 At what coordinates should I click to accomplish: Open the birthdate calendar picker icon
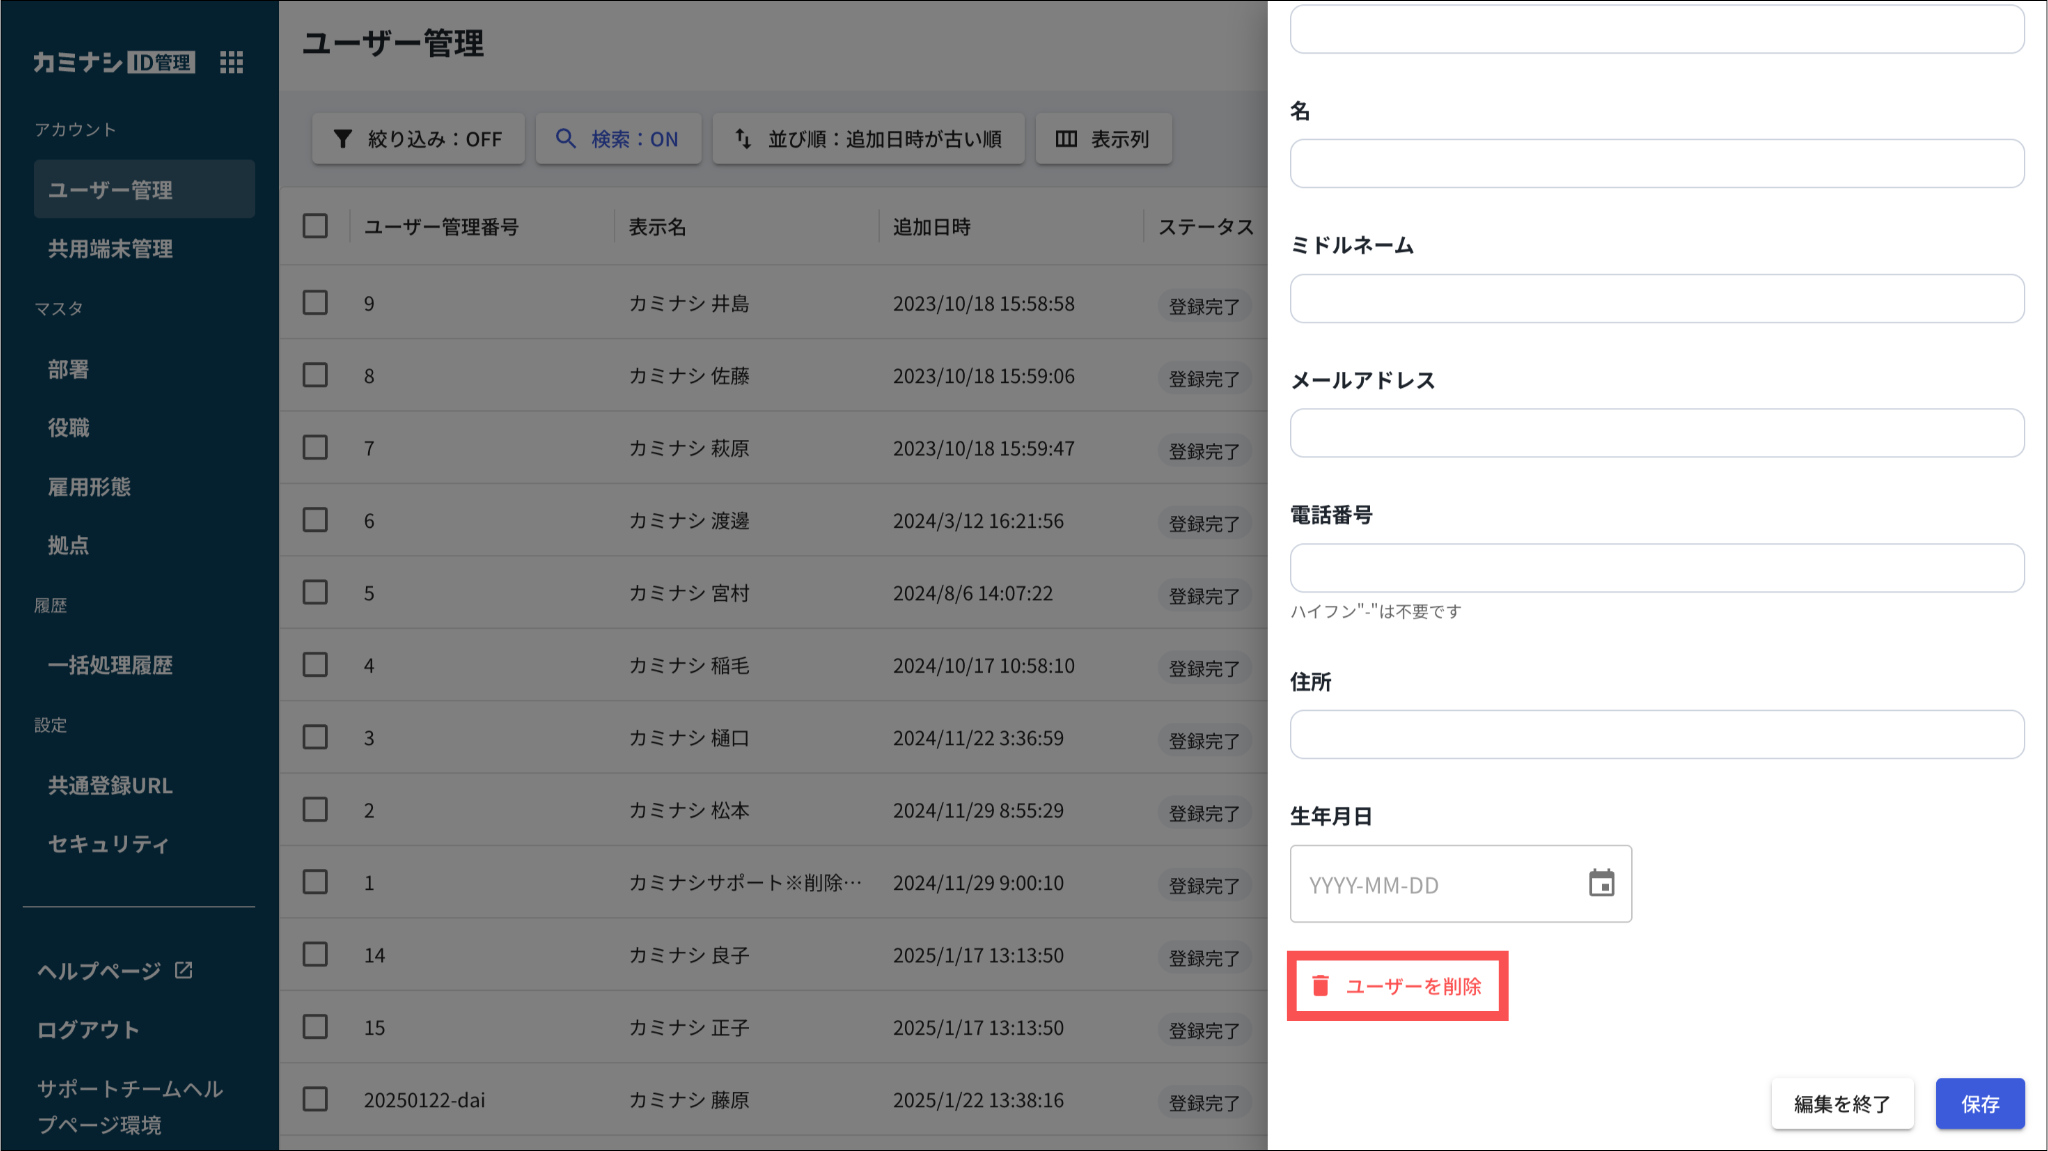1601,883
